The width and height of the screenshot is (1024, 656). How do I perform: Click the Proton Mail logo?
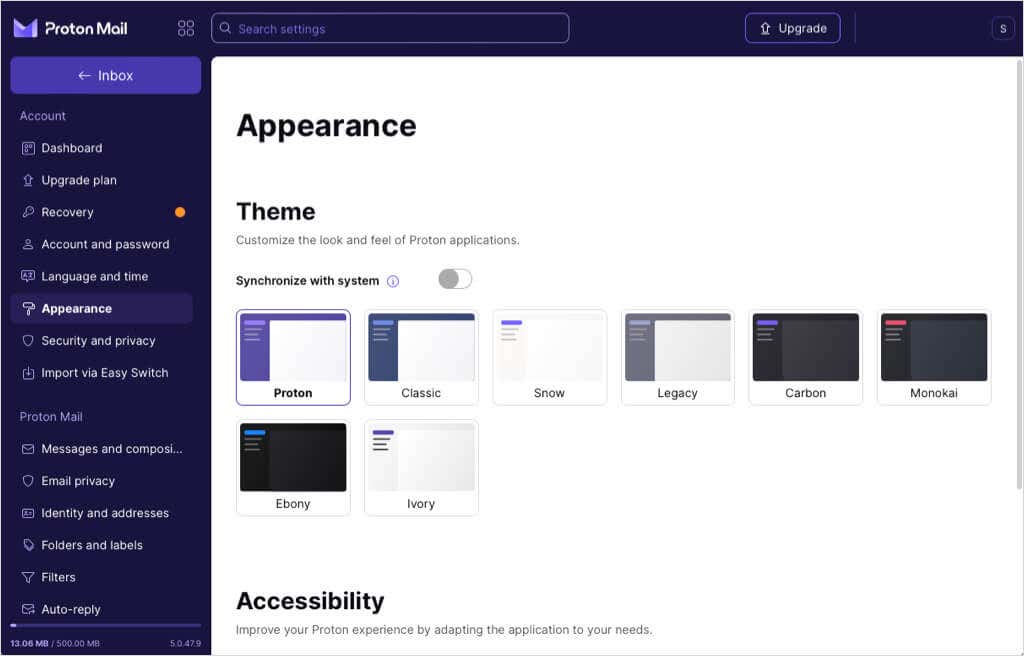coord(71,28)
